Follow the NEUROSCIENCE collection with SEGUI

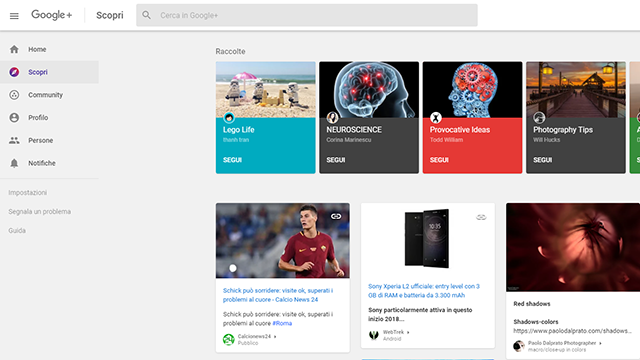(336, 160)
